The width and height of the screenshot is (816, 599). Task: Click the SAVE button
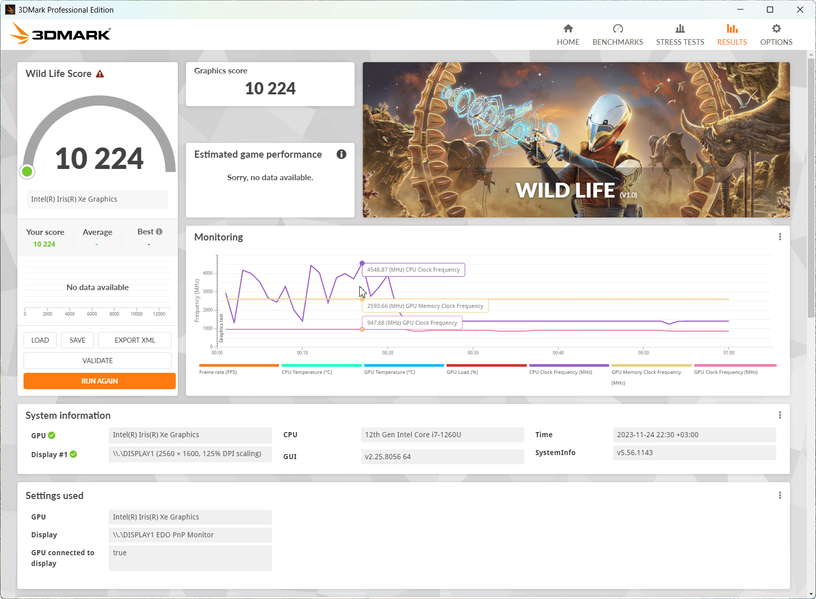(77, 340)
